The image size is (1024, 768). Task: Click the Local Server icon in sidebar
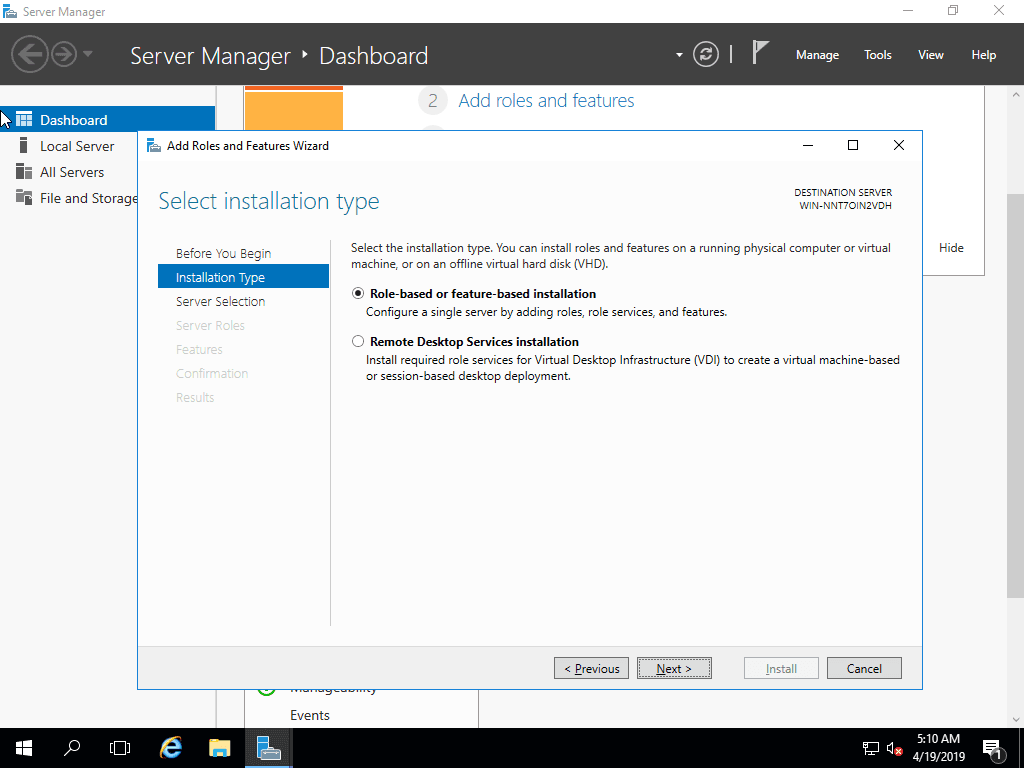pos(24,145)
